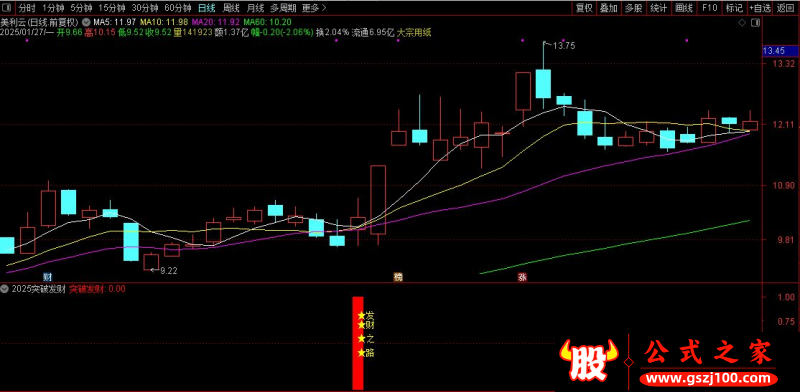Screen dimensions: 800x392
Task: Click the 返回 back button
Action: click(786, 8)
